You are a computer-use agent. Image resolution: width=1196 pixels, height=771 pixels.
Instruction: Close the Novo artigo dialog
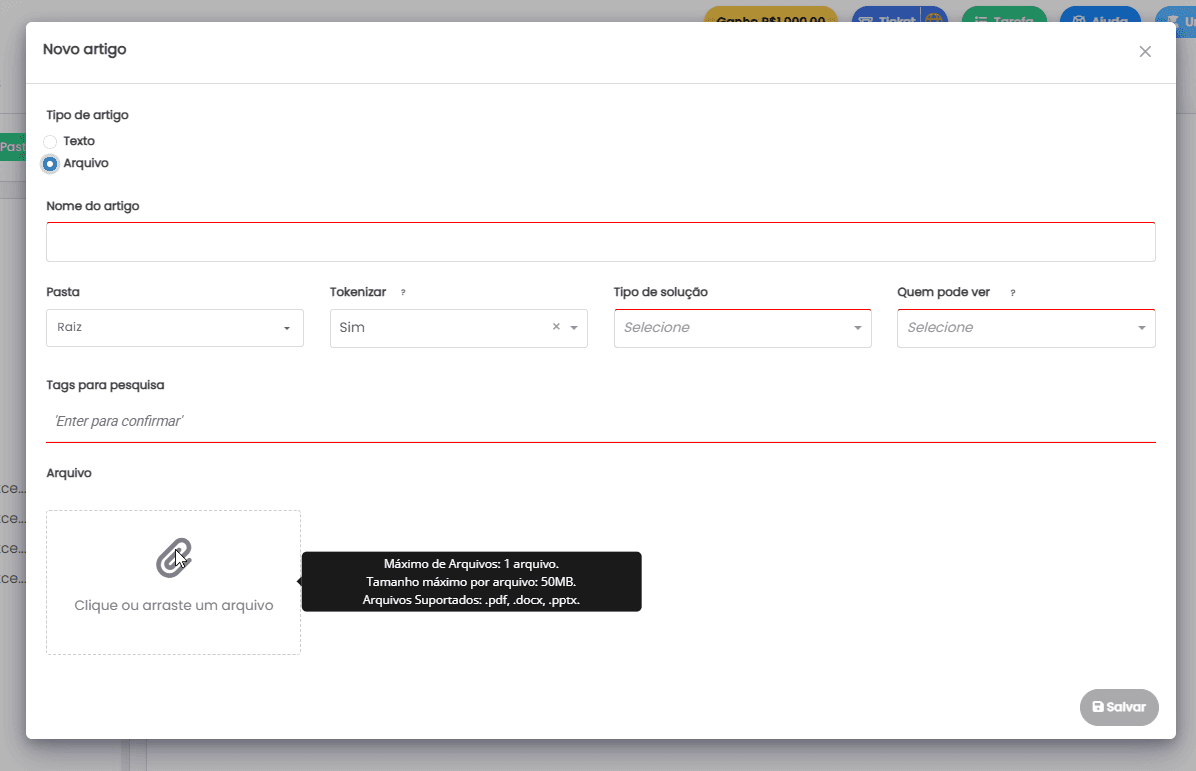tap(1145, 51)
